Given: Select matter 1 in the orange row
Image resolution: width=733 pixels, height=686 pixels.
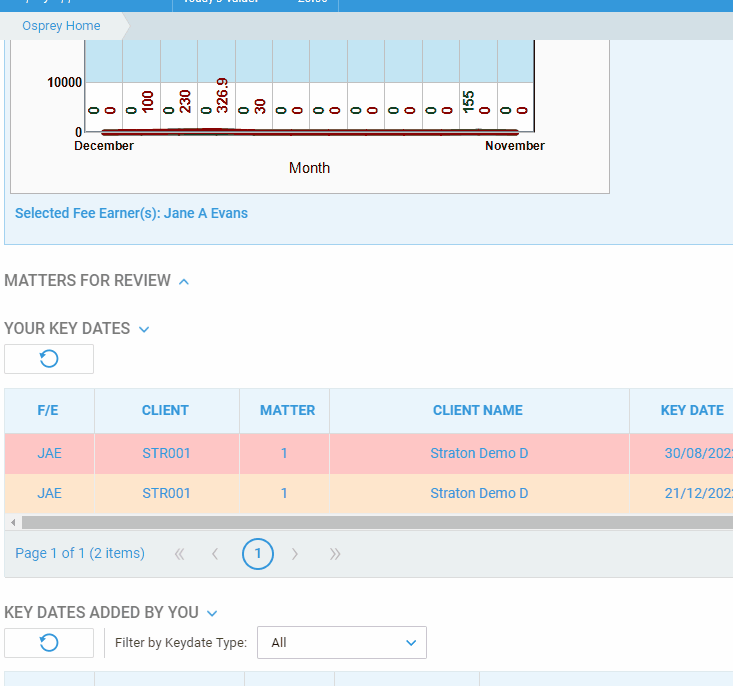Looking at the screenshot, I should [x=284, y=493].
